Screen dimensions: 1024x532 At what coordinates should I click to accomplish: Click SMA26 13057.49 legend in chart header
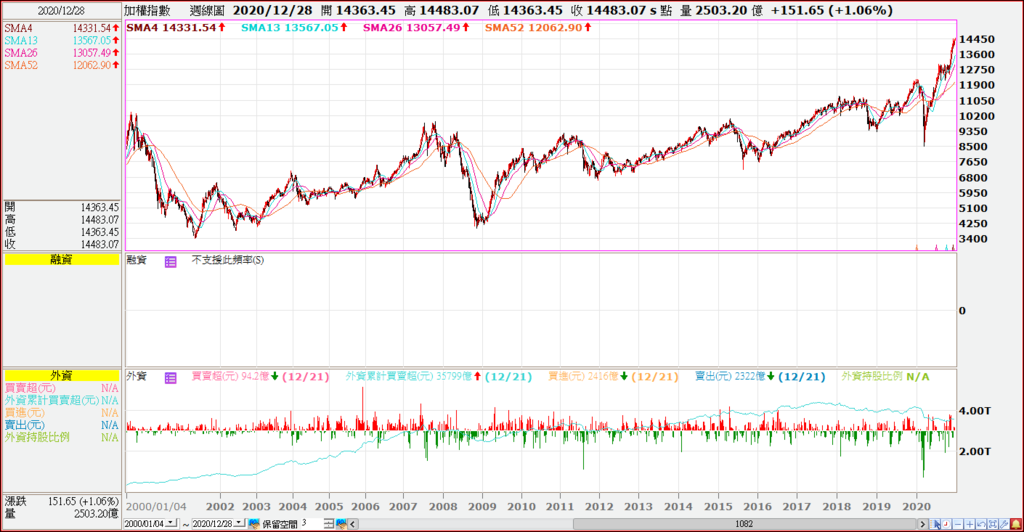(x=416, y=27)
